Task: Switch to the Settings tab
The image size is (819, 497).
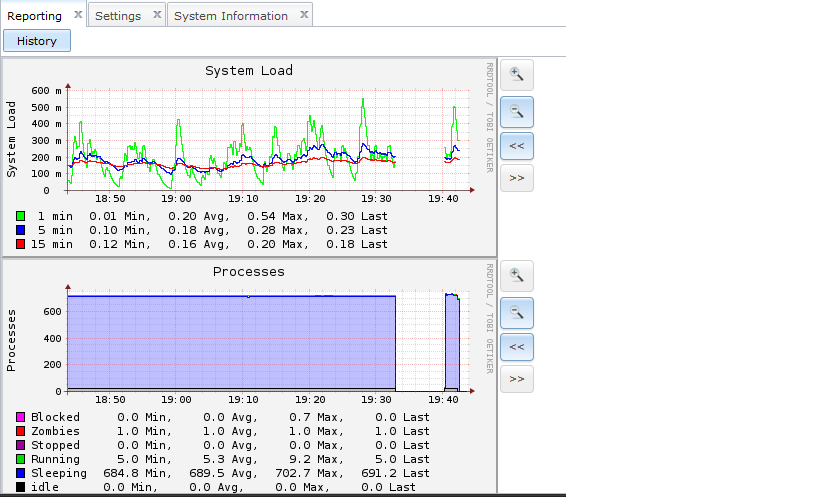Action: pos(118,16)
